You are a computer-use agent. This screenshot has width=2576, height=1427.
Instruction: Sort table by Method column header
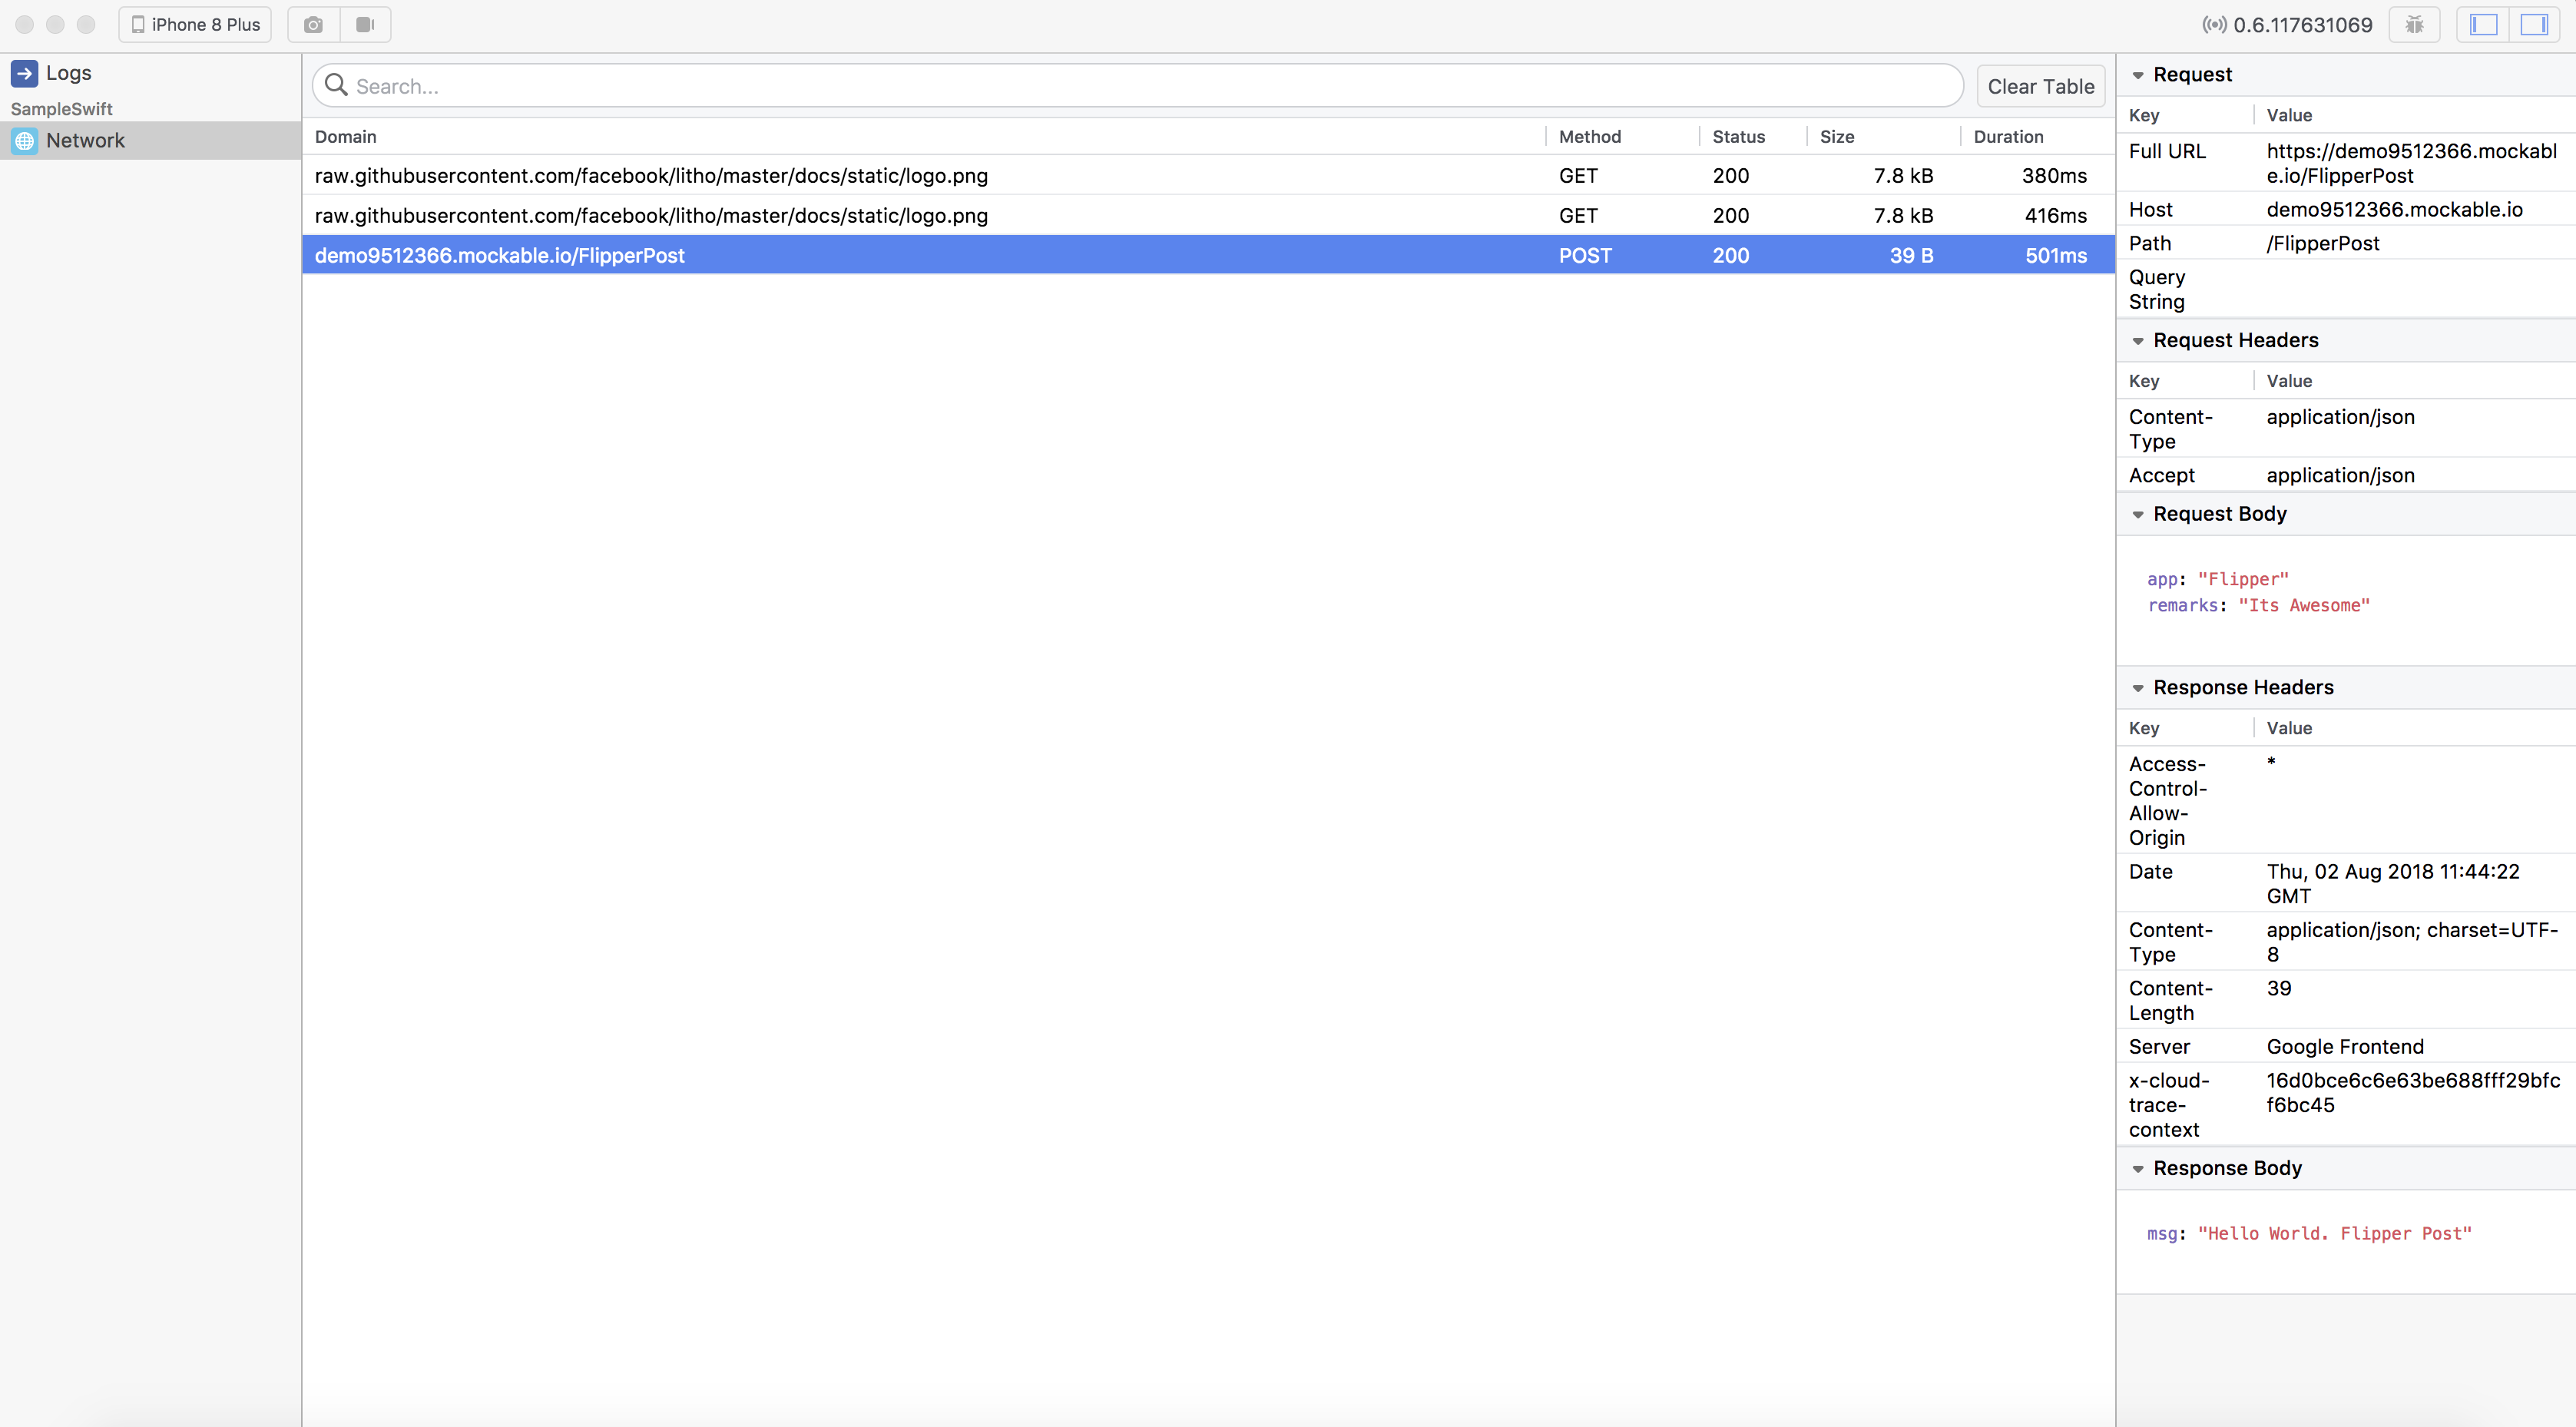pyautogui.click(x=1589, y=137)
